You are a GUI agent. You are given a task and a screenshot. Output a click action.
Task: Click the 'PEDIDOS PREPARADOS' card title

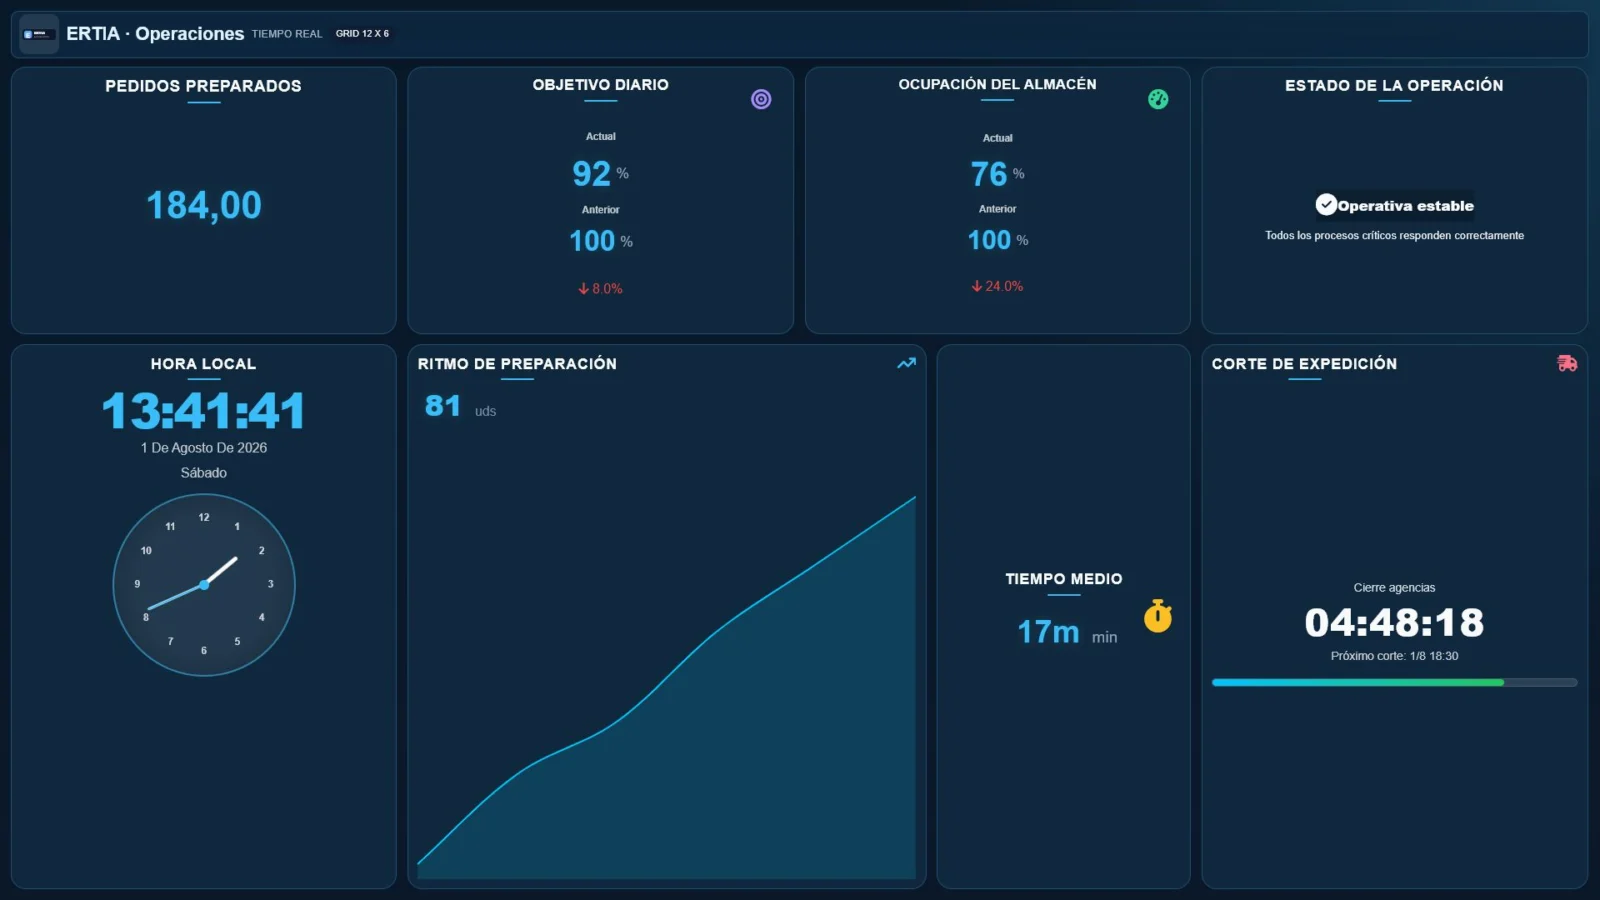click(x=203, y=86)
